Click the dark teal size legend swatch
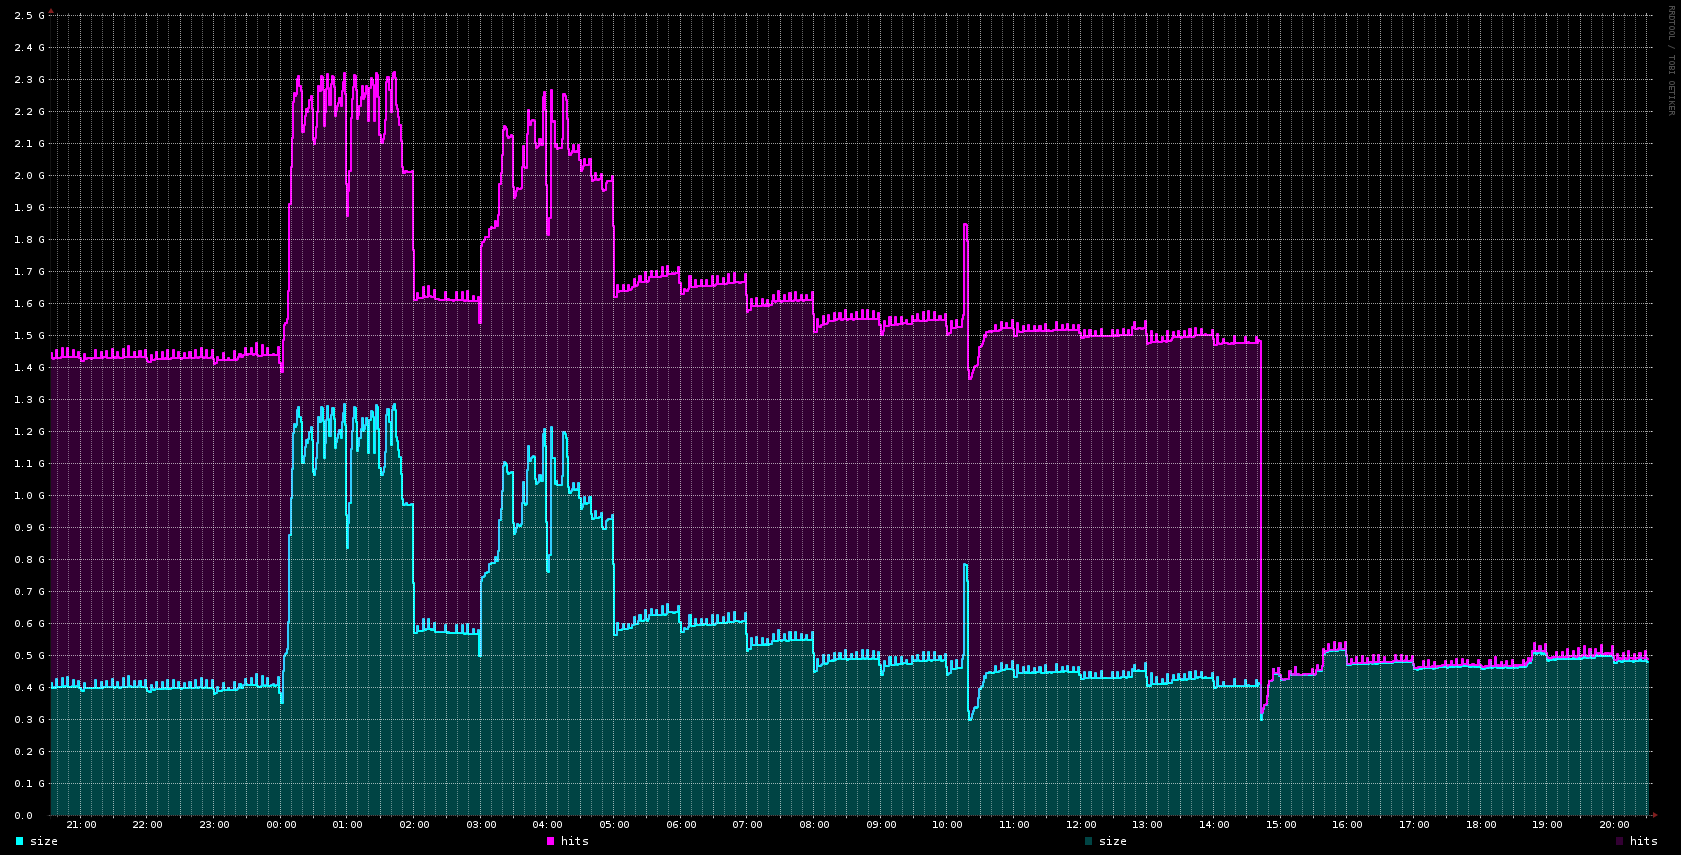Viewport: 1681px width, 855px height. coord(1088,841)
